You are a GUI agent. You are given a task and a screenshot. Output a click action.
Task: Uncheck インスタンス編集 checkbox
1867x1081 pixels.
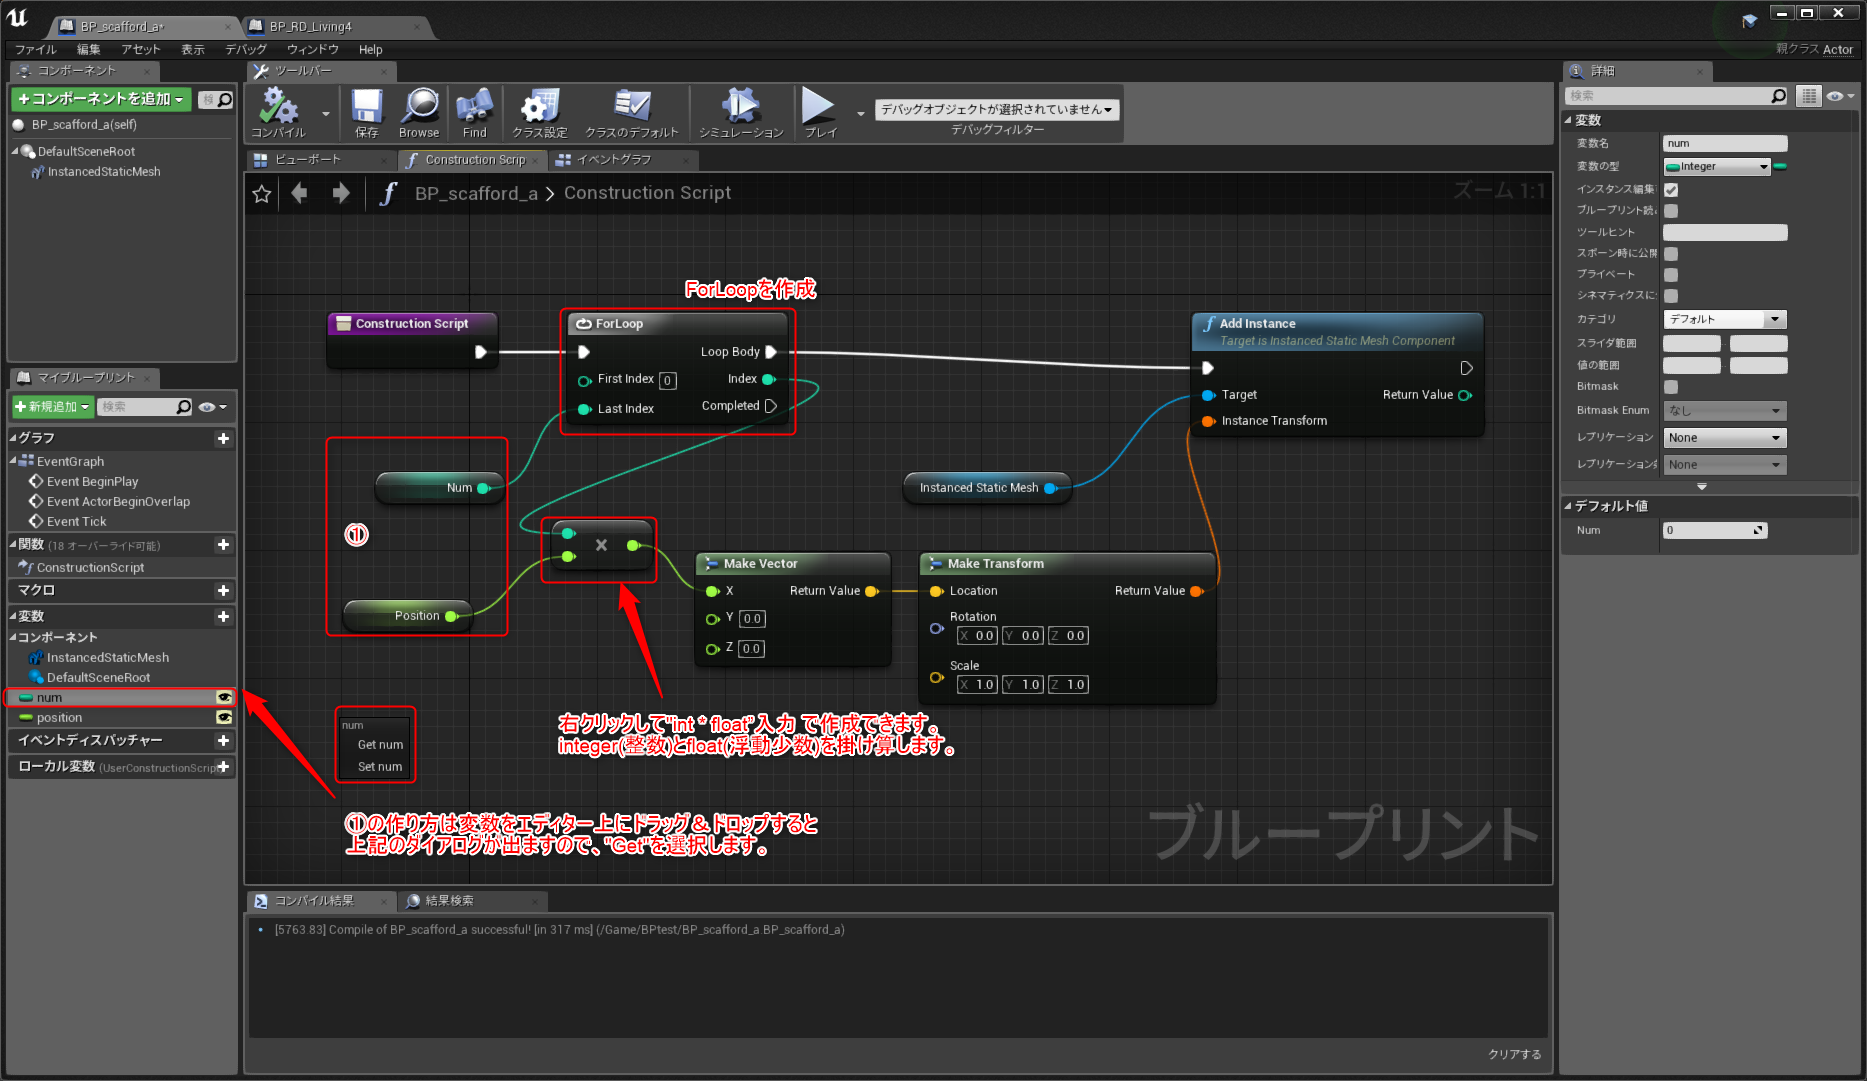point(1671,190)
